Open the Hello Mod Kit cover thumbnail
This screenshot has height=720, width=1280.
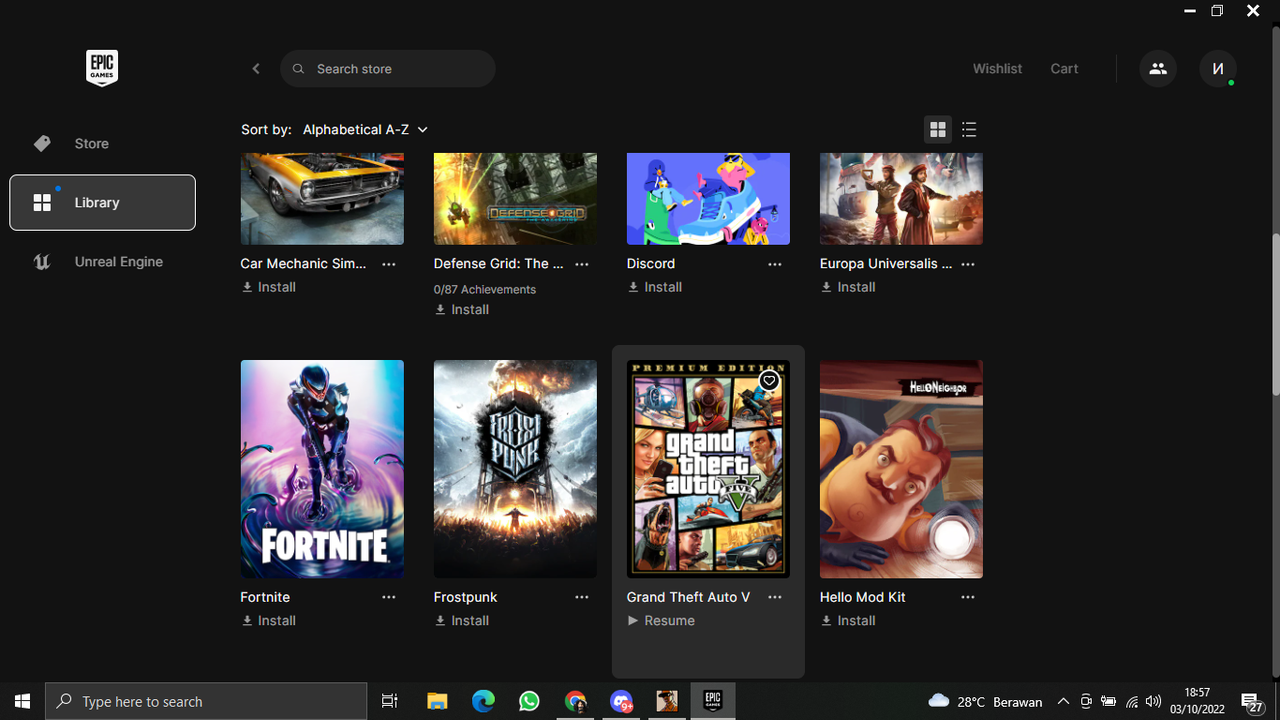(x=901, y=469)
